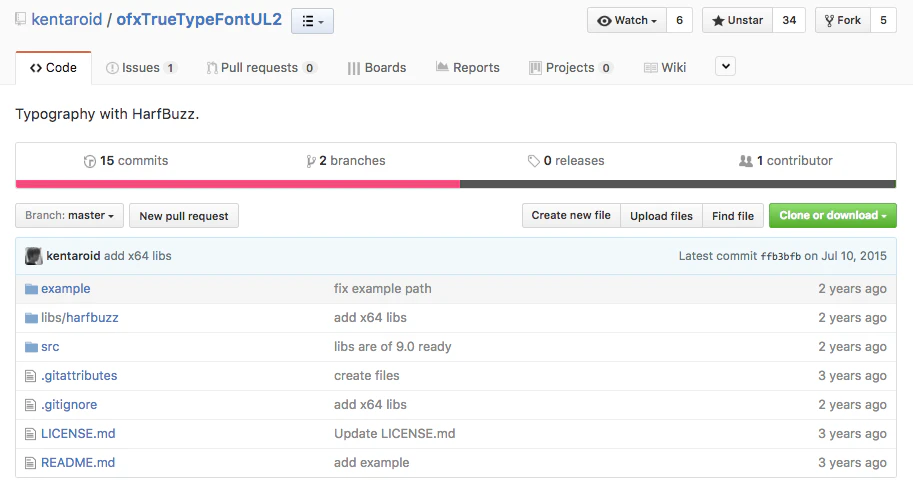Unstar this repository
The height and width of the screenshot is (484, 913).
[737, 20]
